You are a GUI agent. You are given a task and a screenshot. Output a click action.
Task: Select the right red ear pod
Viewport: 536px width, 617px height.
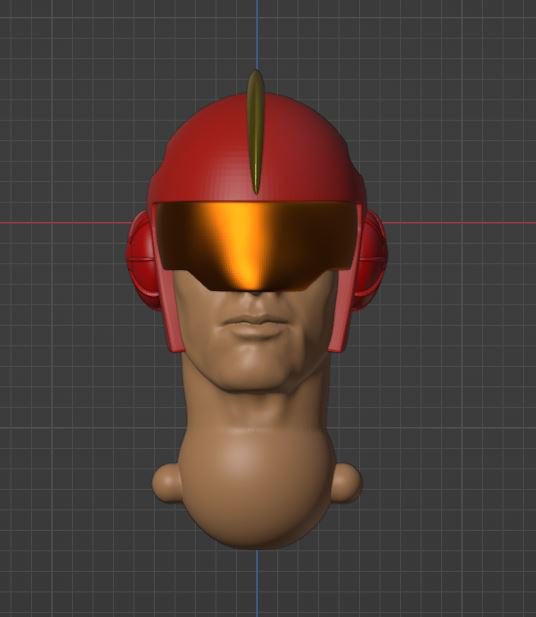coord(371,260)
